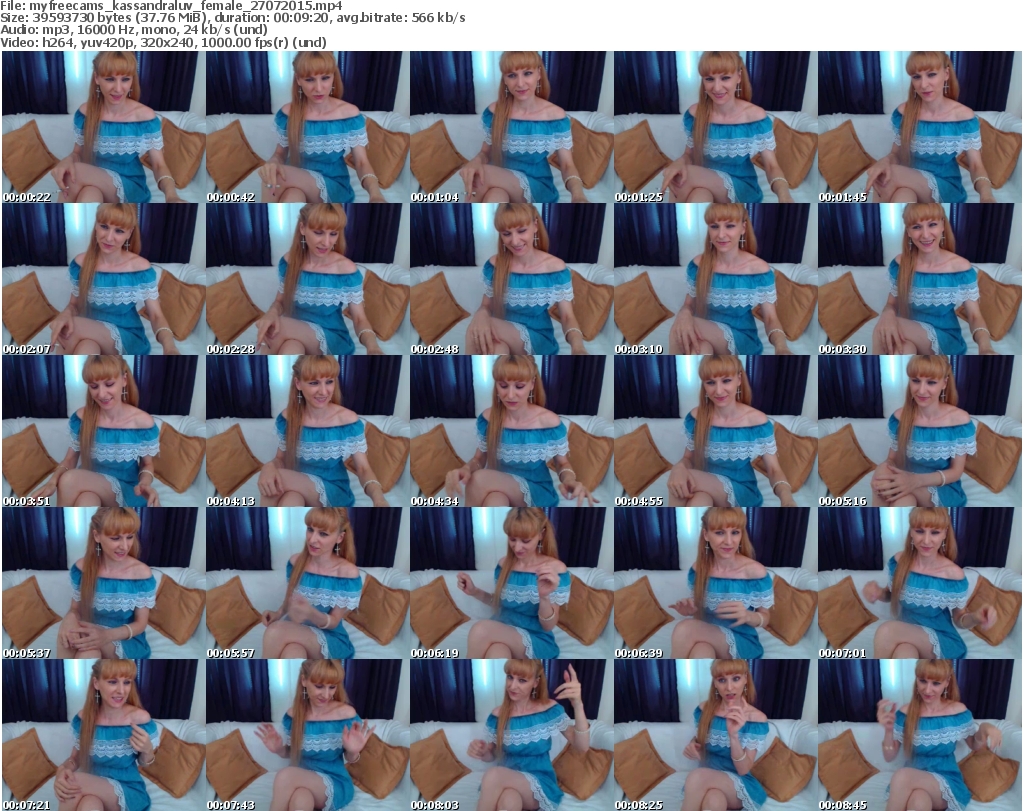This screenshot has width=1024, height=811.
Task: Select the thumbnail frame at 00:07:43
Action: (307, 735)
